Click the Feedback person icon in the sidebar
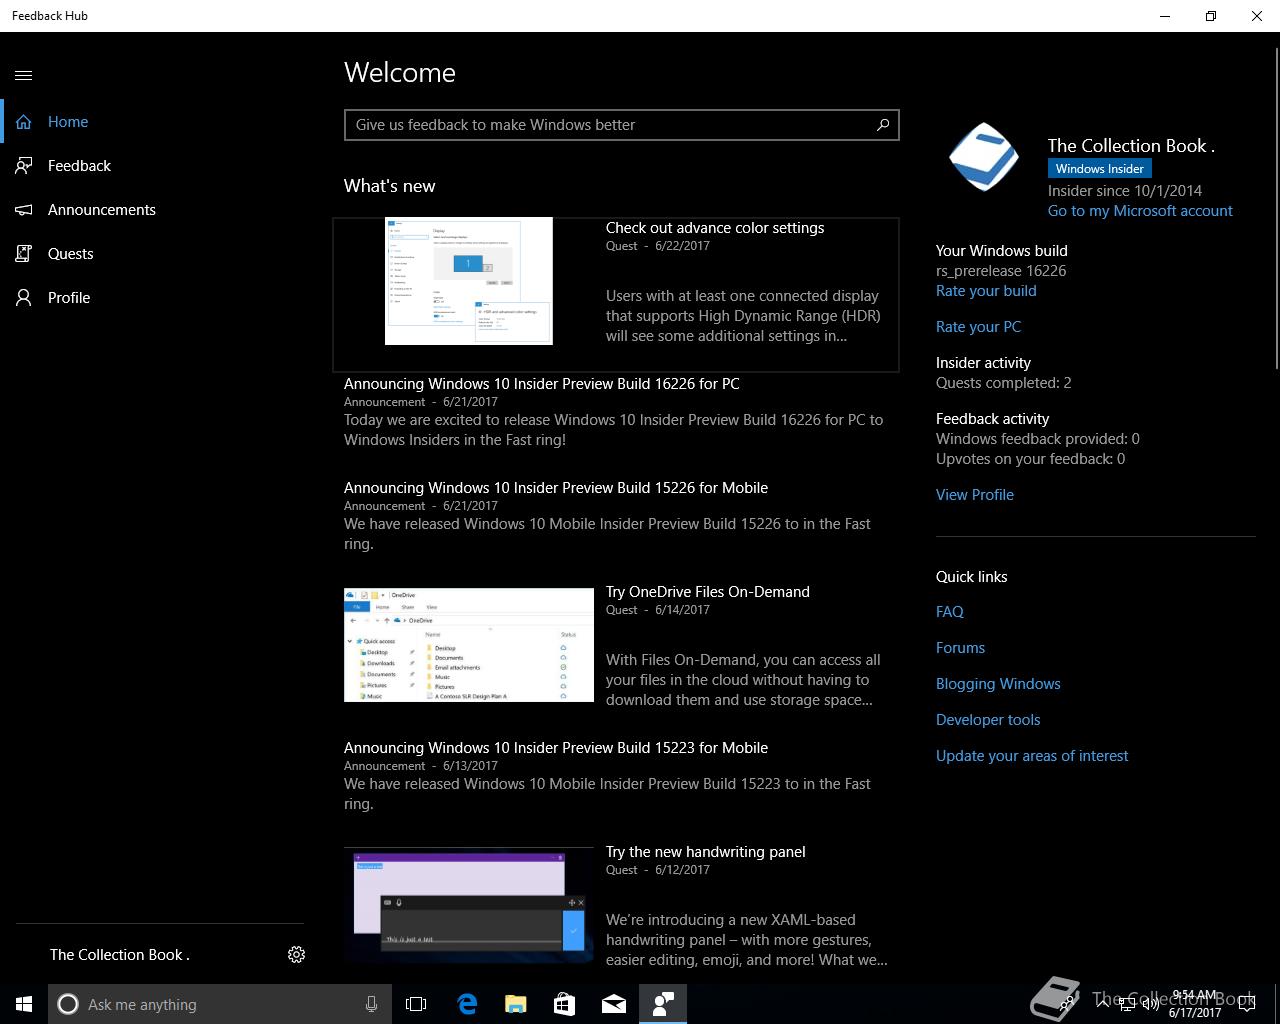The image size is (1280, 1024). point(24,166)
